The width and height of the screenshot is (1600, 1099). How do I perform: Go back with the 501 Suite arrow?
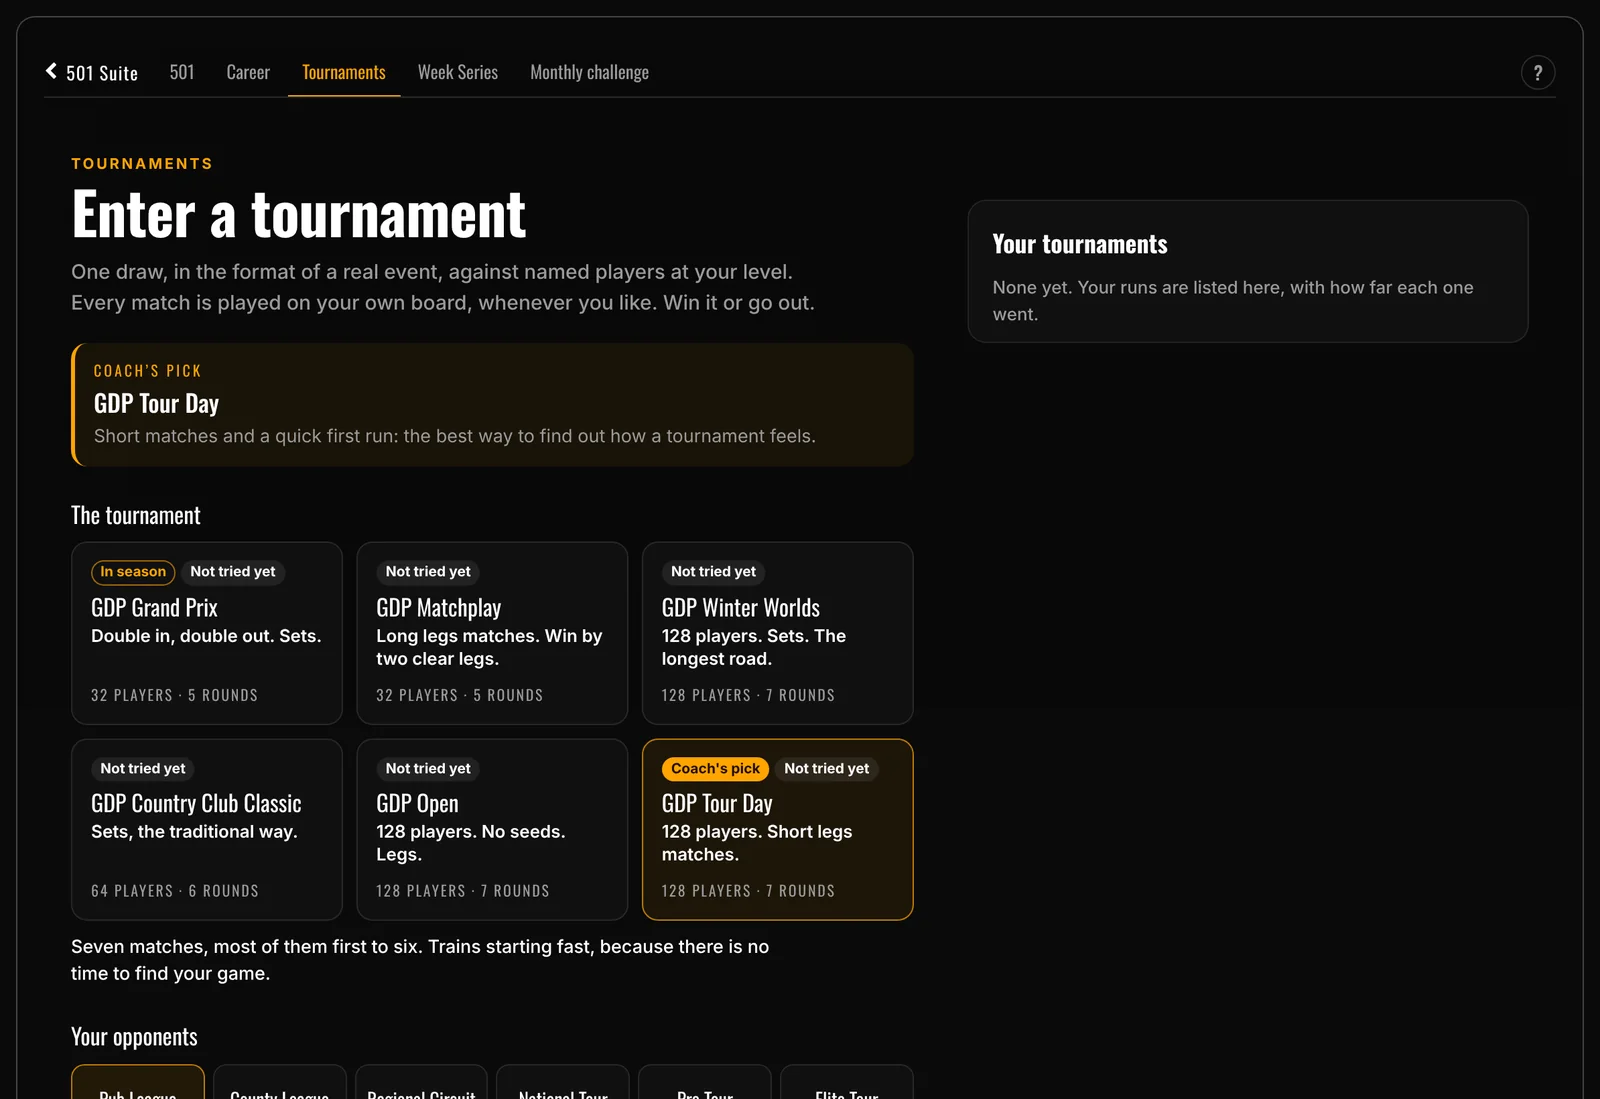click(92, 73)
